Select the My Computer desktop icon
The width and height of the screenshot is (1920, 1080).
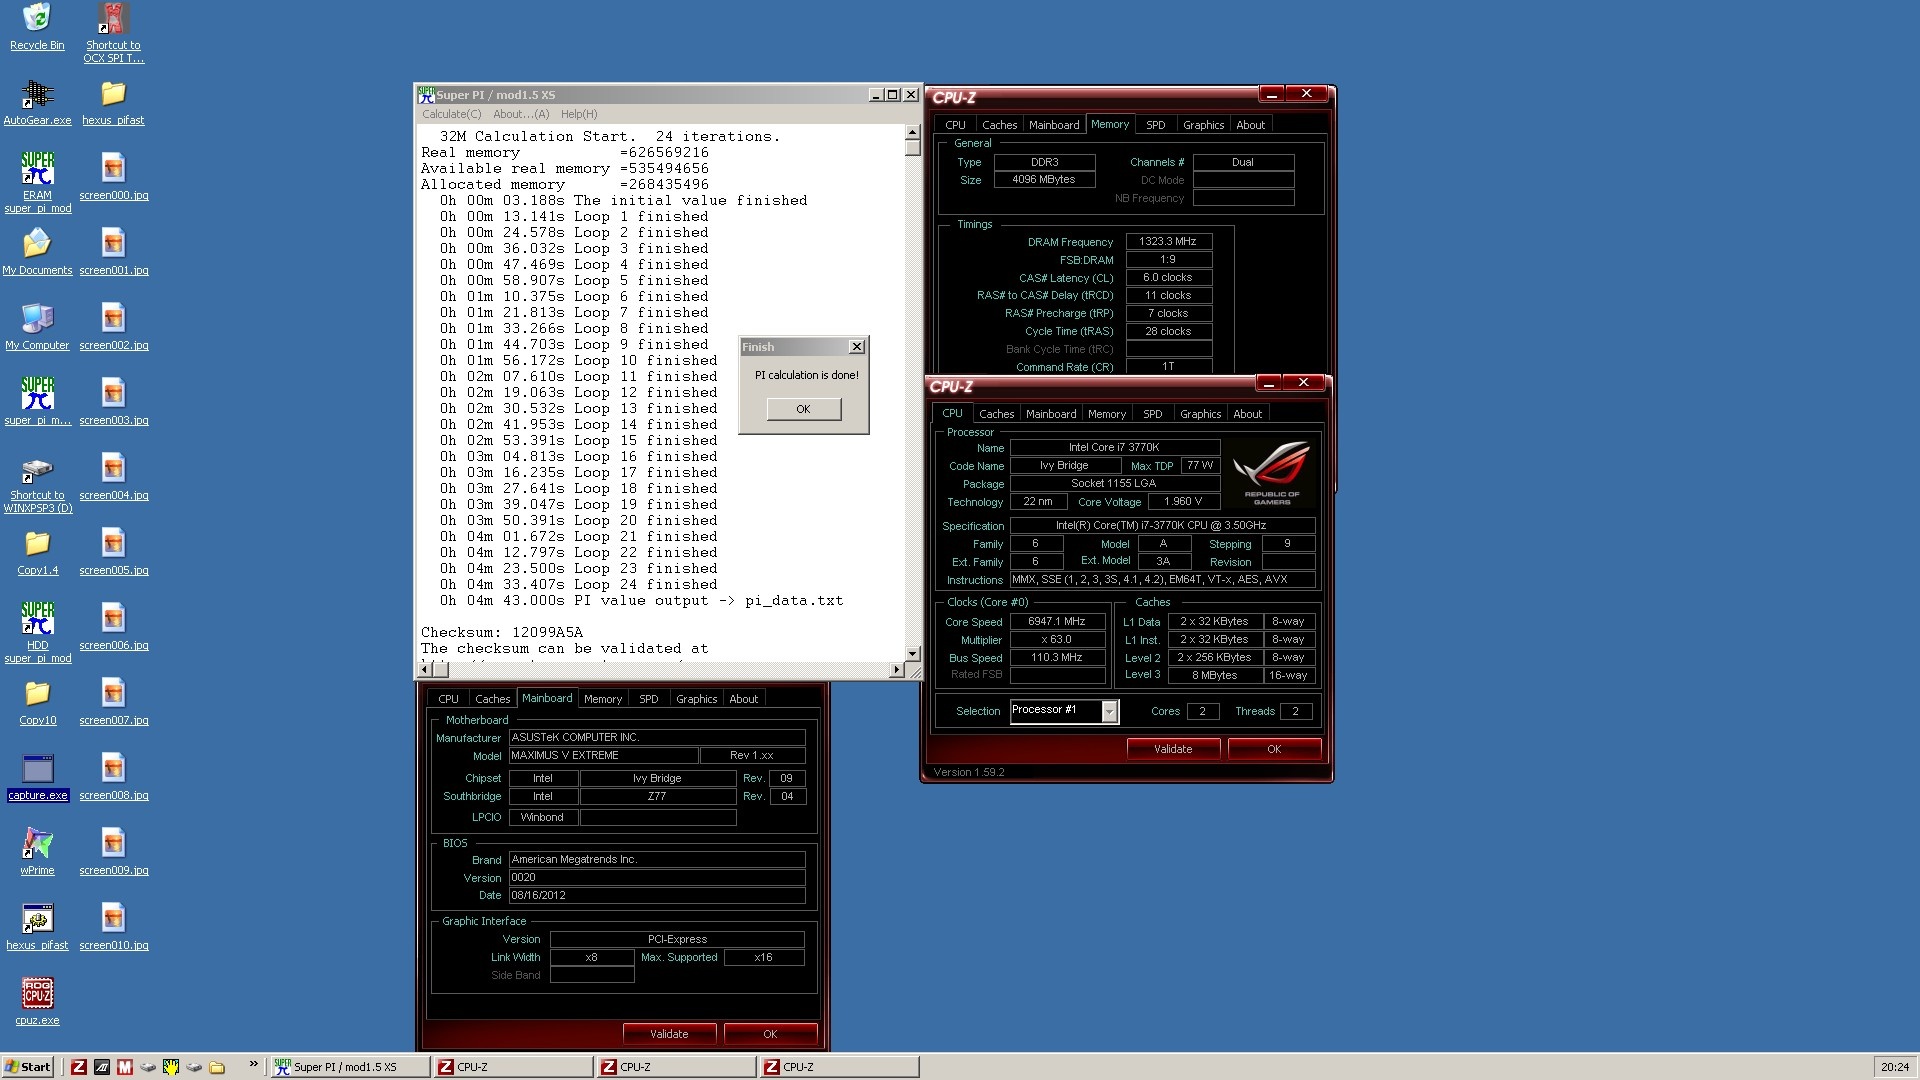pyautogui.click(x=37, y=319)
